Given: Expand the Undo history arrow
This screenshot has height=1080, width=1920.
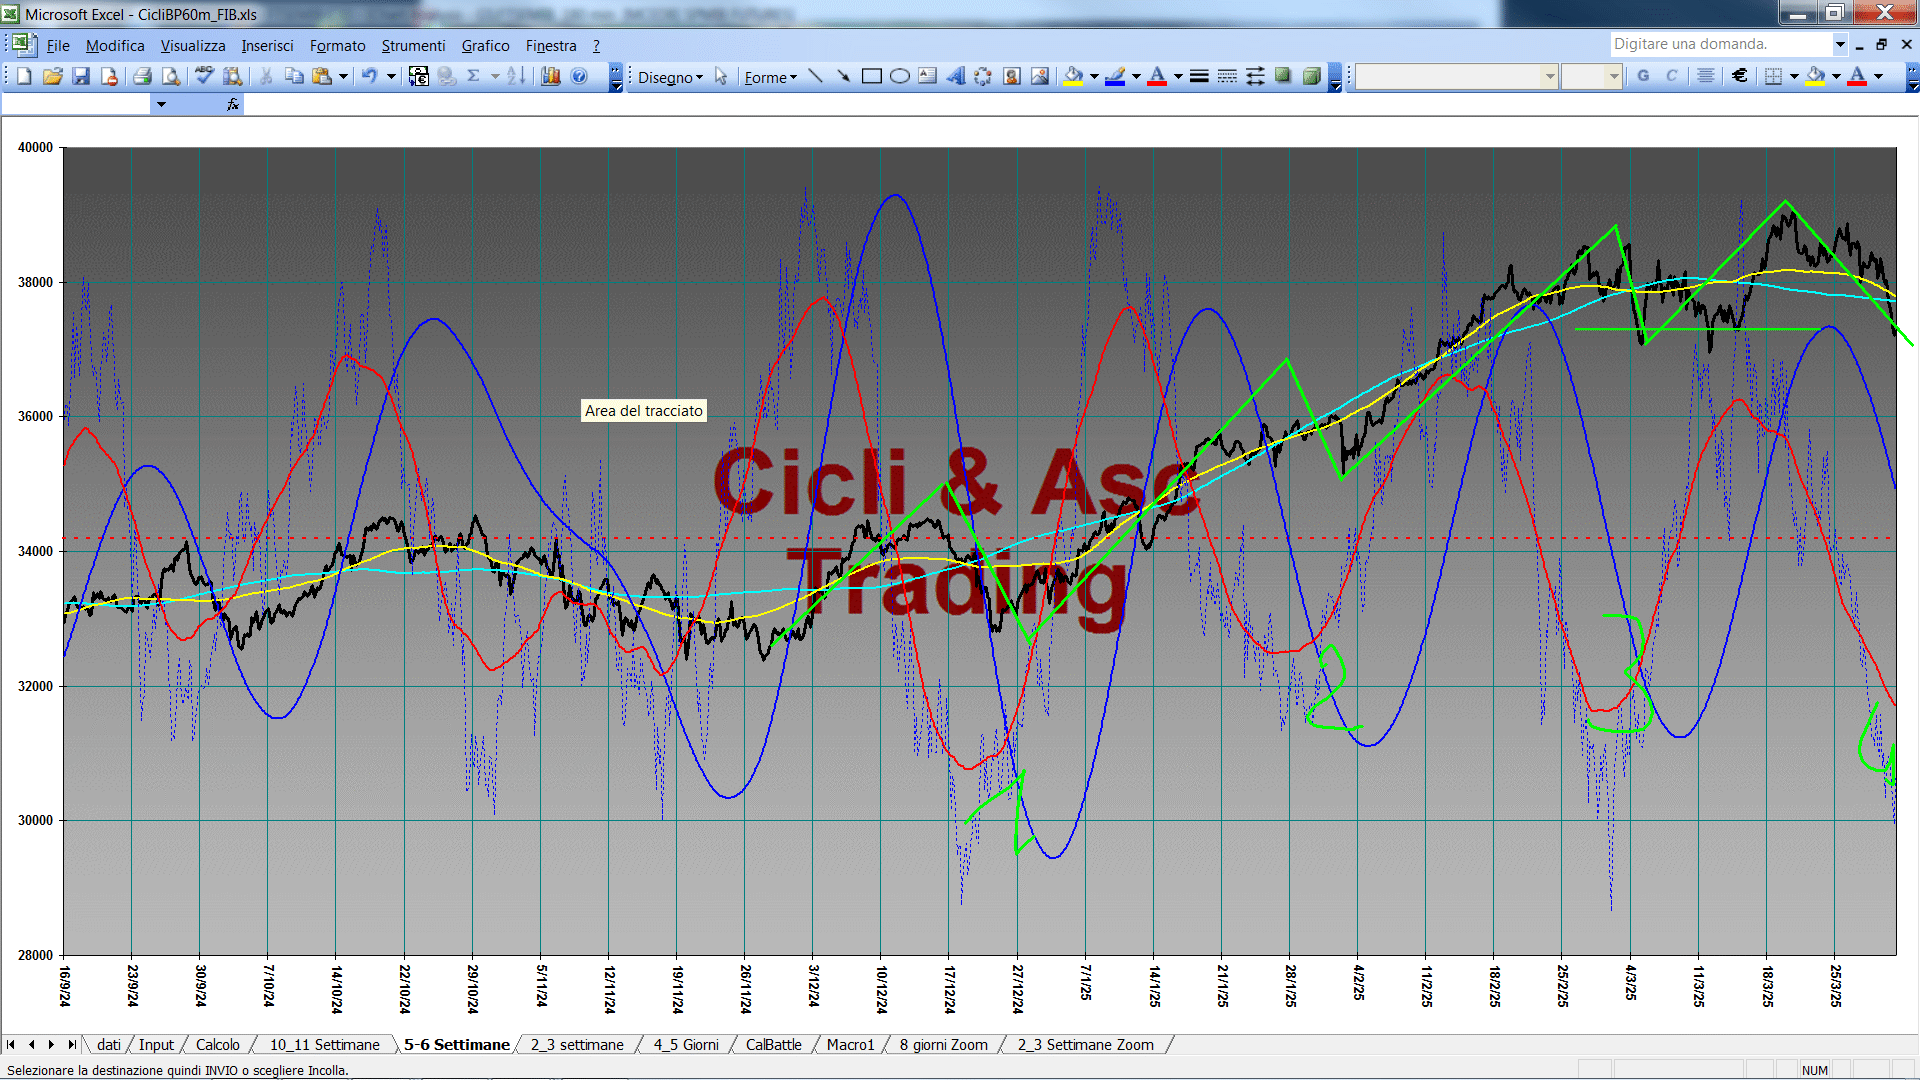Looking at the screenshot, I should click(391, 76).
